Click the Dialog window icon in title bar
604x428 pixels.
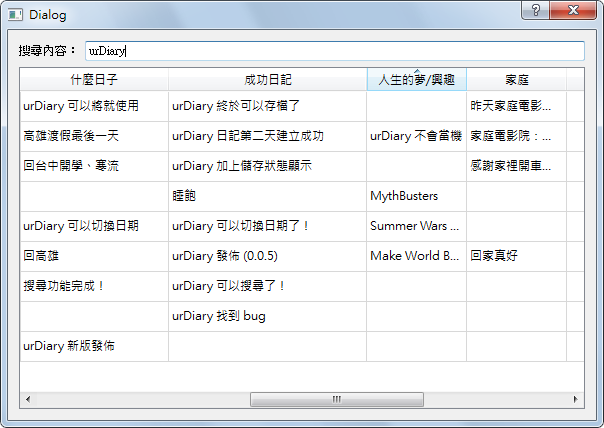click(15, 15)
